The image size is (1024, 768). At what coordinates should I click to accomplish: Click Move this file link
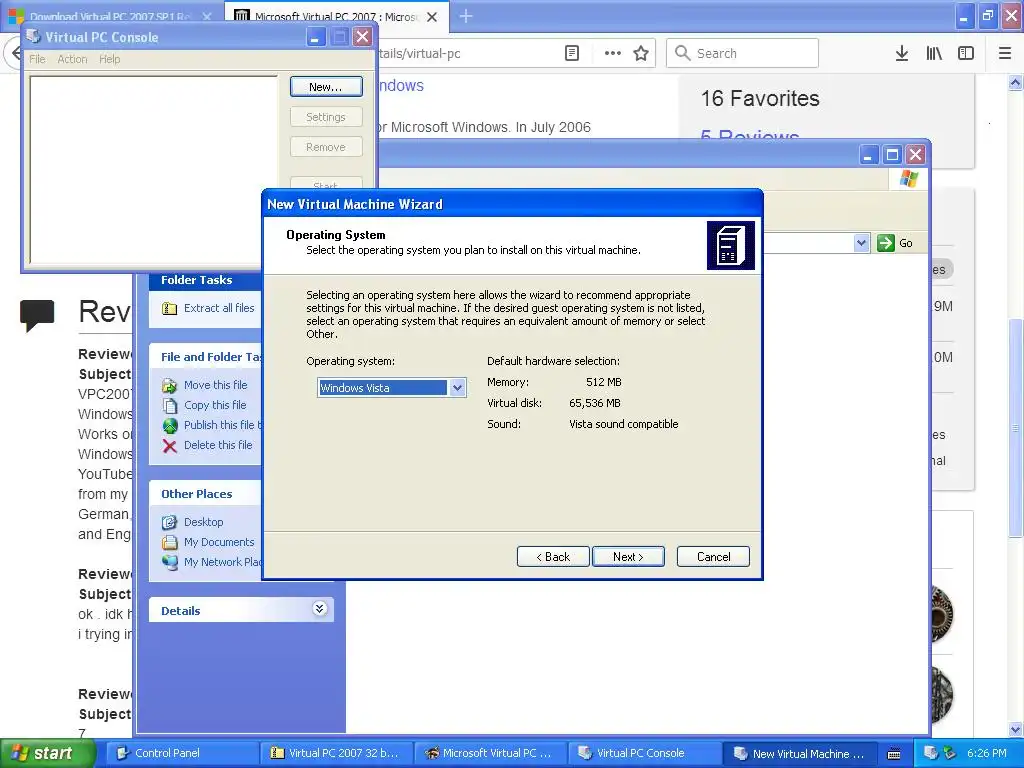point(216,385)
